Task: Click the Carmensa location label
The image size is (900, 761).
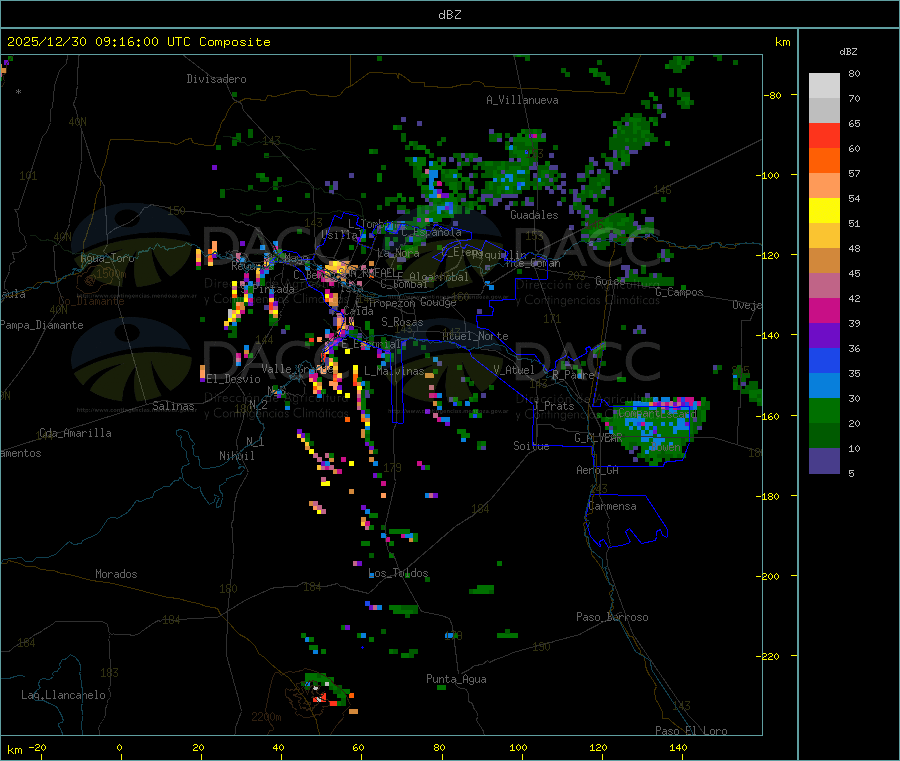Action: pyautogui.click(x=612, y=506)
